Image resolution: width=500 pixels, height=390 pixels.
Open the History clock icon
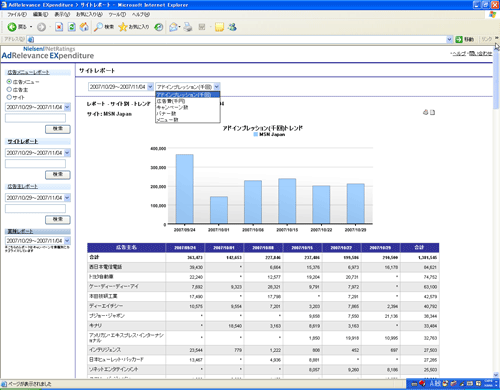pos(159,27)
